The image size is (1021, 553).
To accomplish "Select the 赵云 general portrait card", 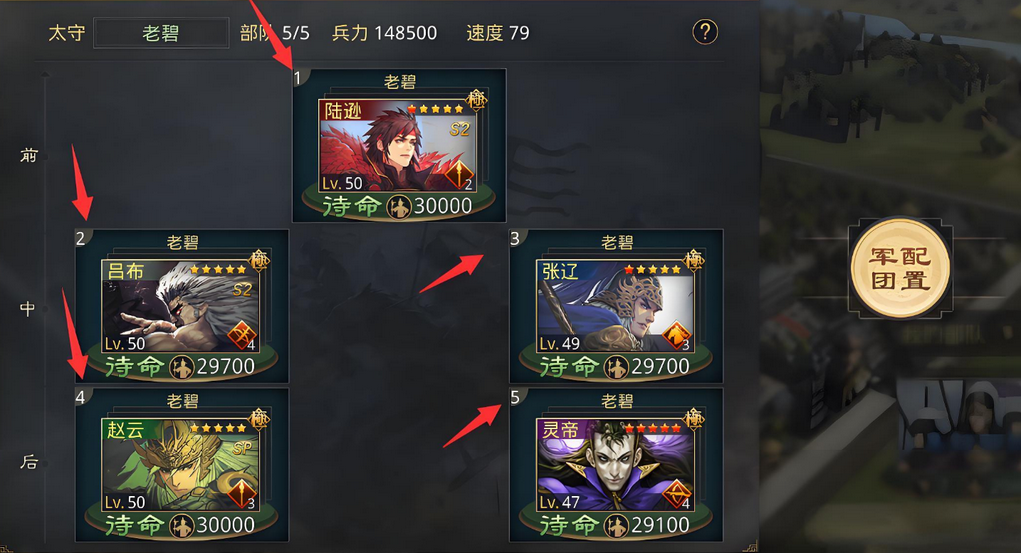I will point(180,464).
